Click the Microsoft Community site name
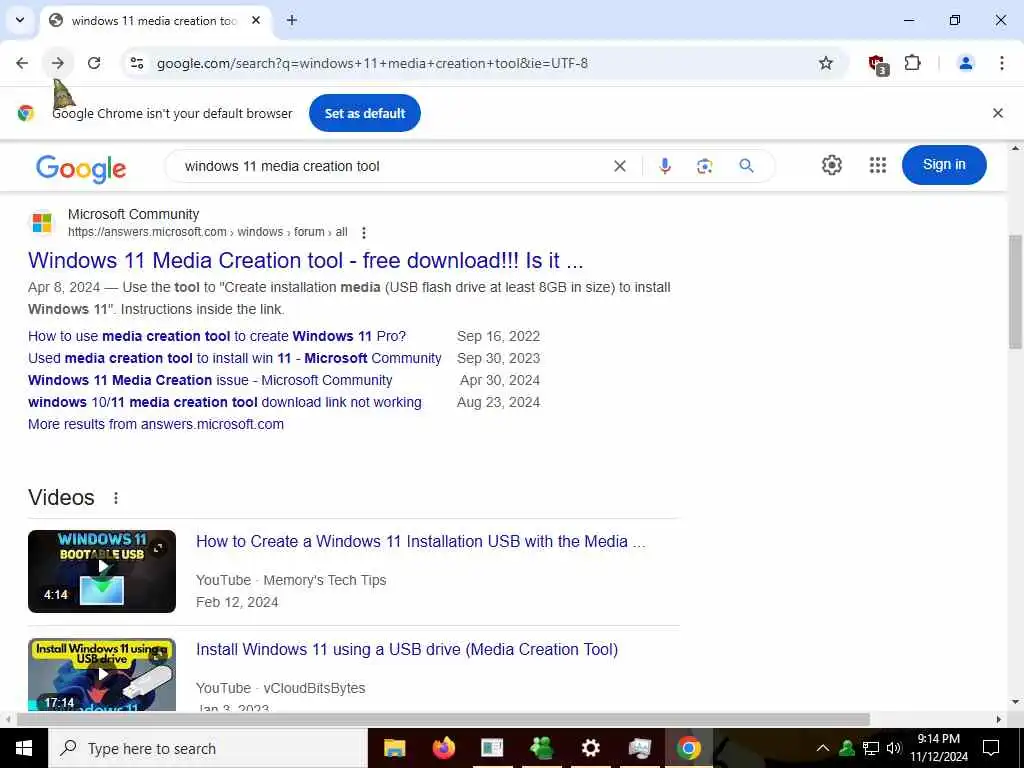The height and width of the screenshot is (768, 1024). [x=133, y=214]
